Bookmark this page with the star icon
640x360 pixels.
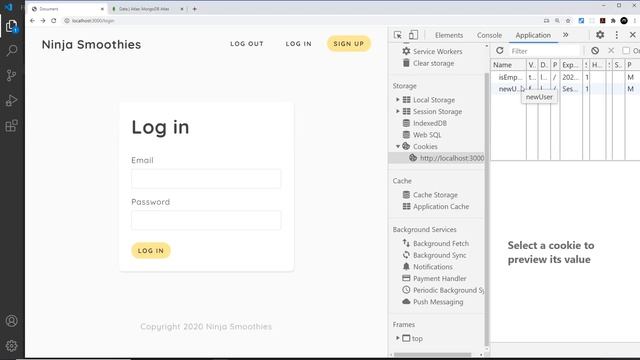[568, 20]
